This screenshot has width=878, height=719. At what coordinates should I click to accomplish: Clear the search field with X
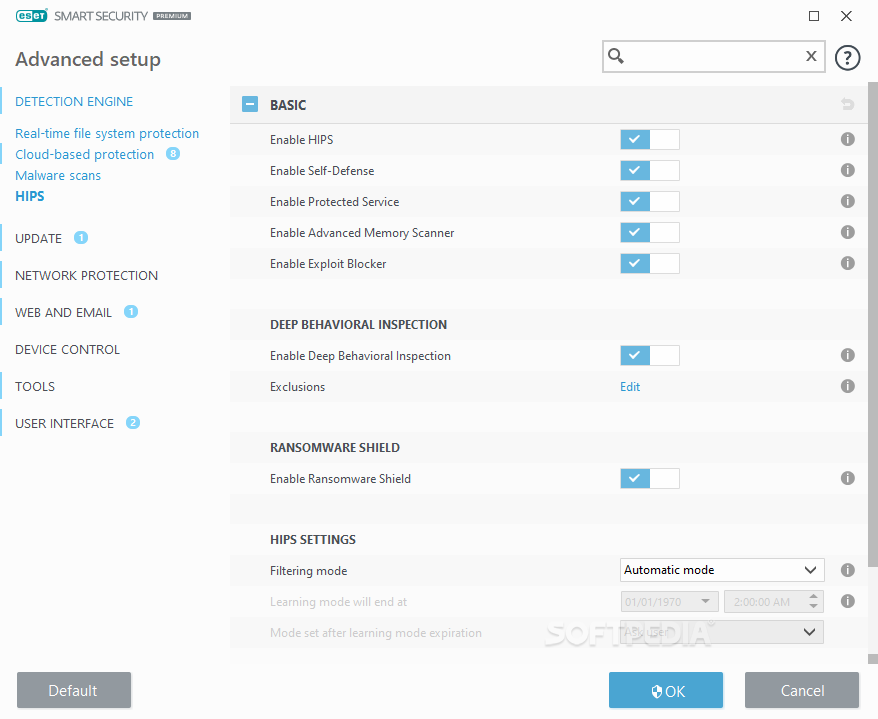811,56
